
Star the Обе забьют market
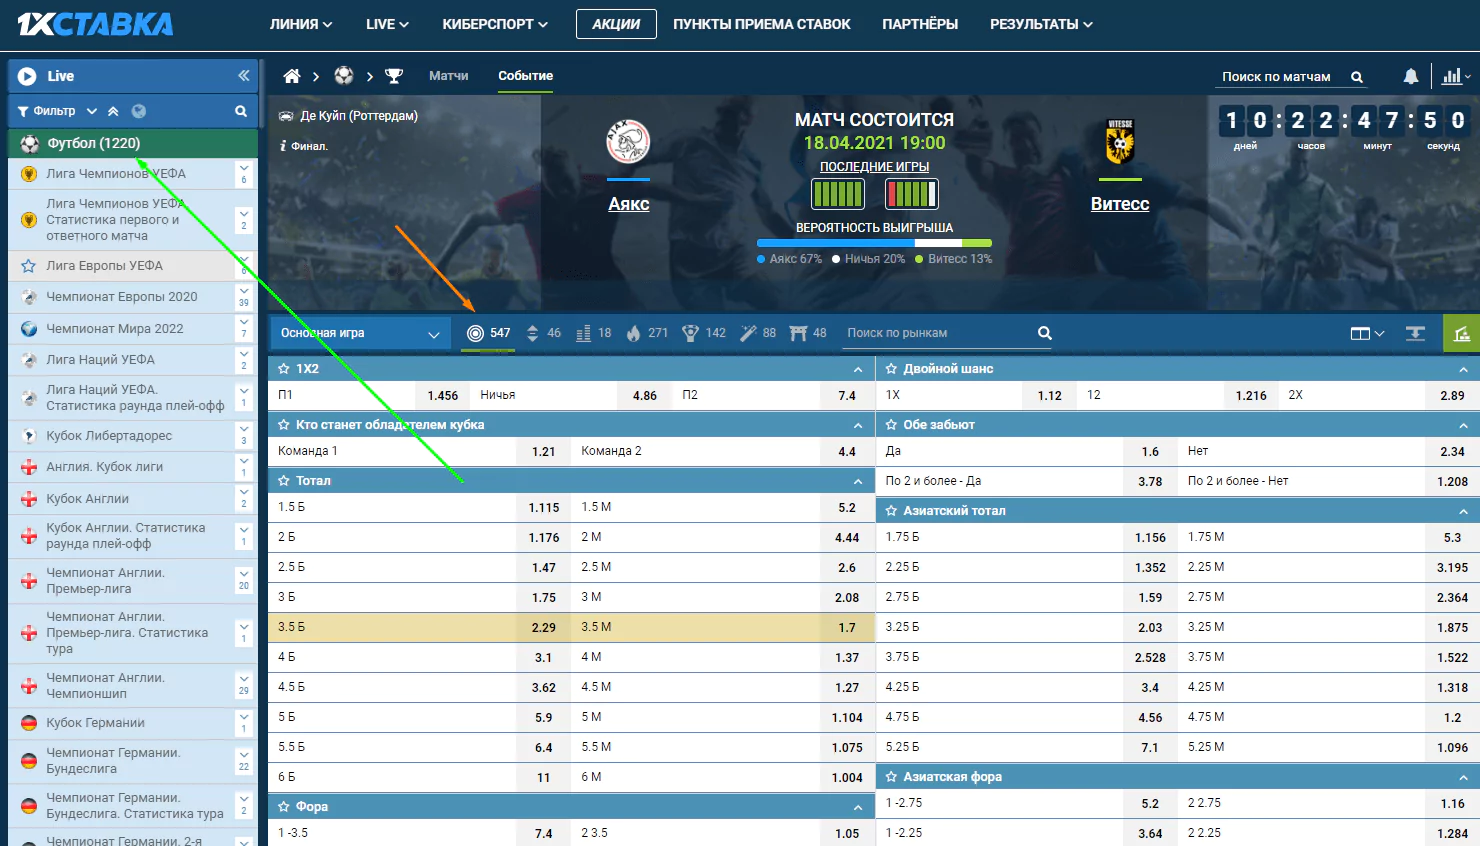tap(891, 425)
